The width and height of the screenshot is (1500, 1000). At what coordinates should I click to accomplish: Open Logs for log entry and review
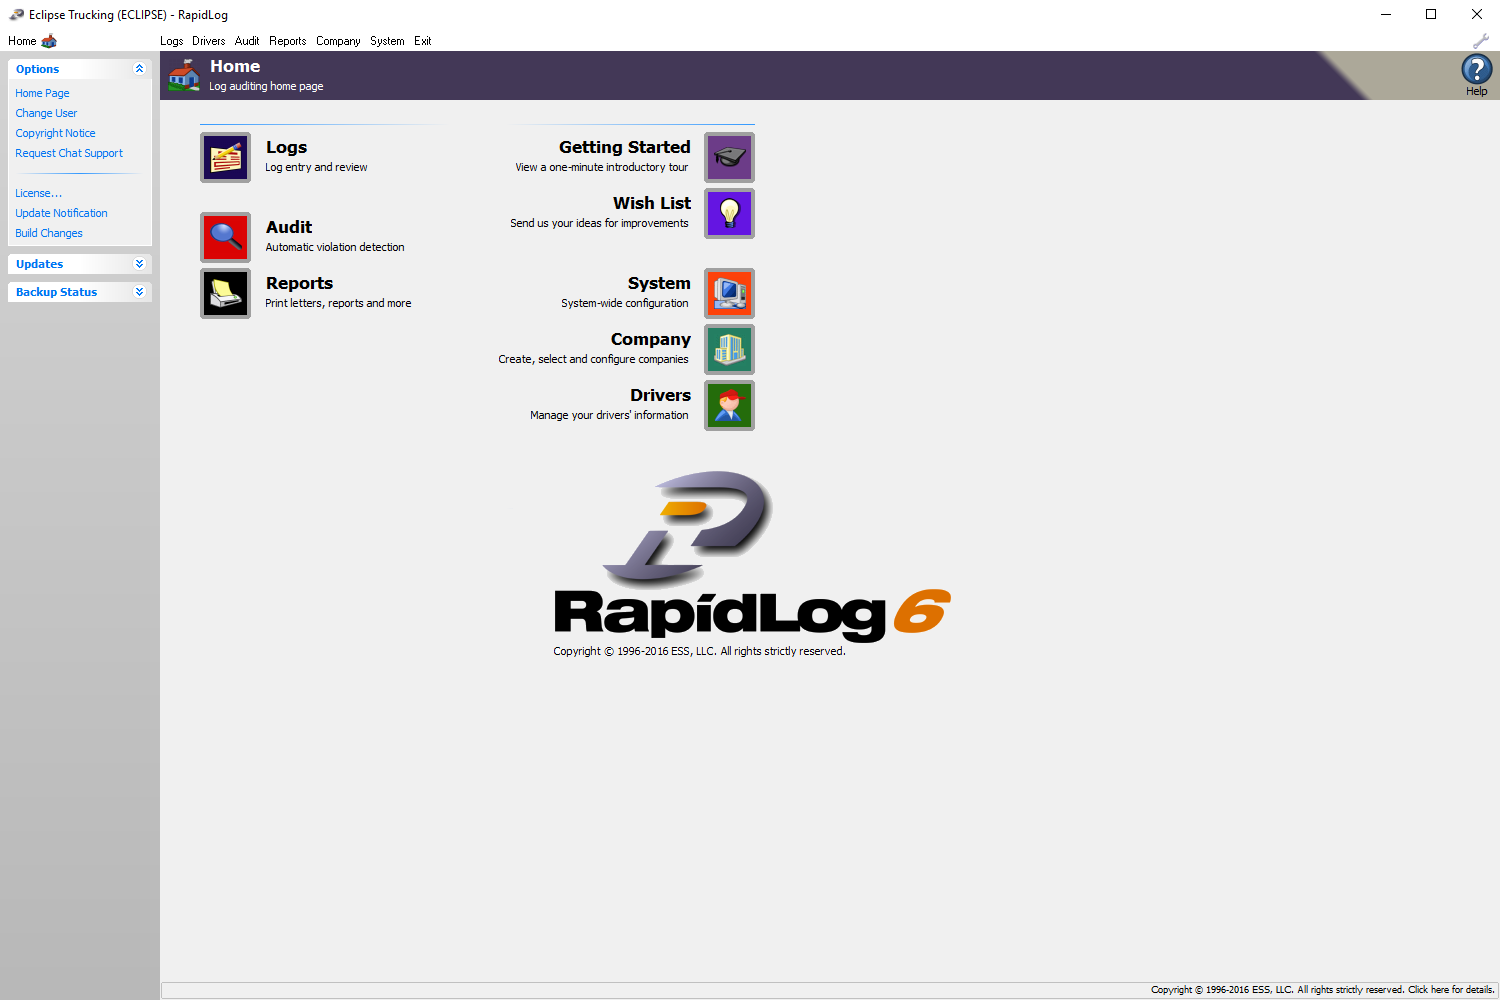point(225,157)
